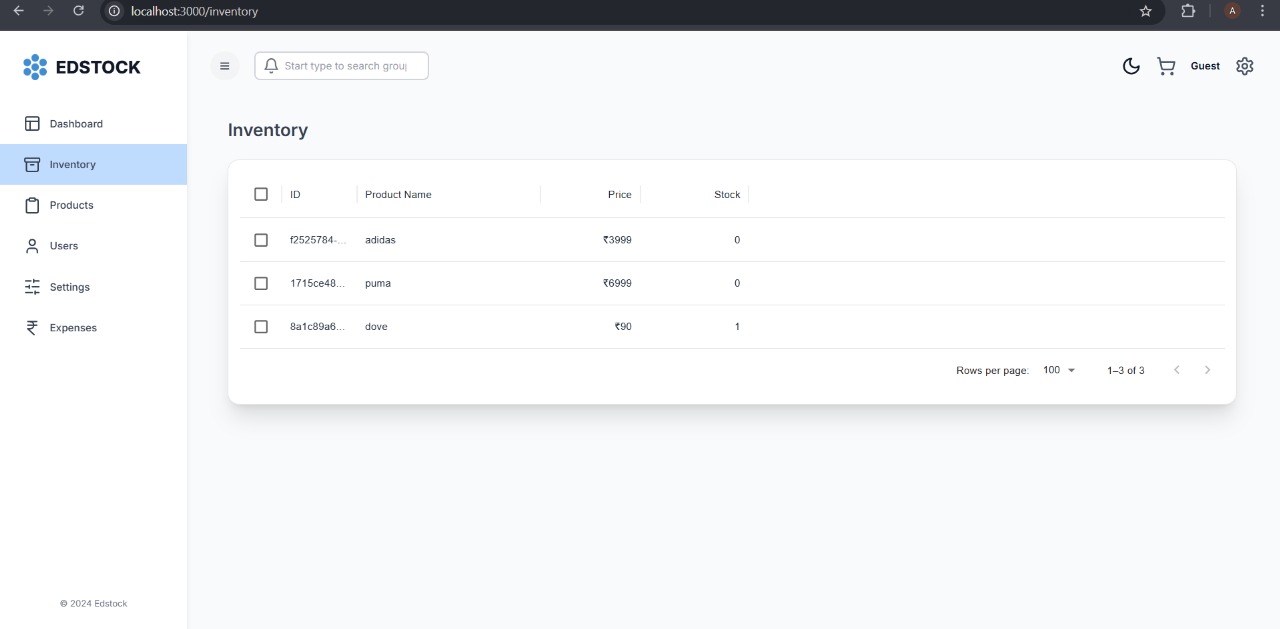This screenshot has width=1280, height=629.
Task: Click the bell icon in the search box
Action: coord(271,66)
